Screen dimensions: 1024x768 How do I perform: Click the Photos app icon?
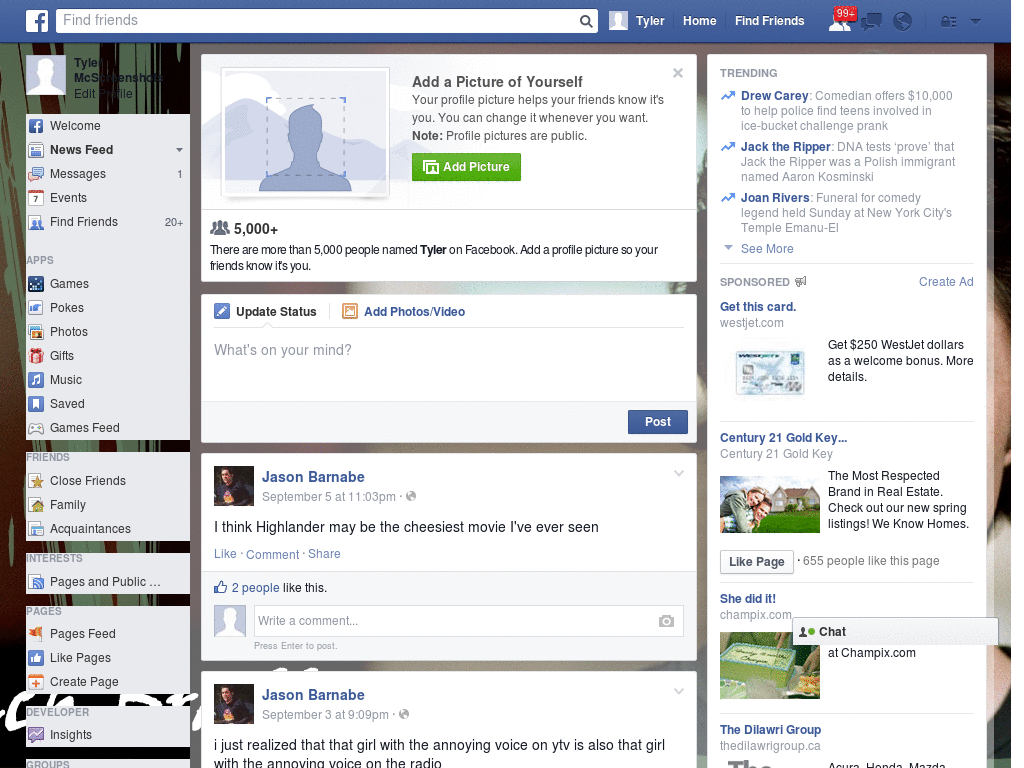click(x=36, y=332)
